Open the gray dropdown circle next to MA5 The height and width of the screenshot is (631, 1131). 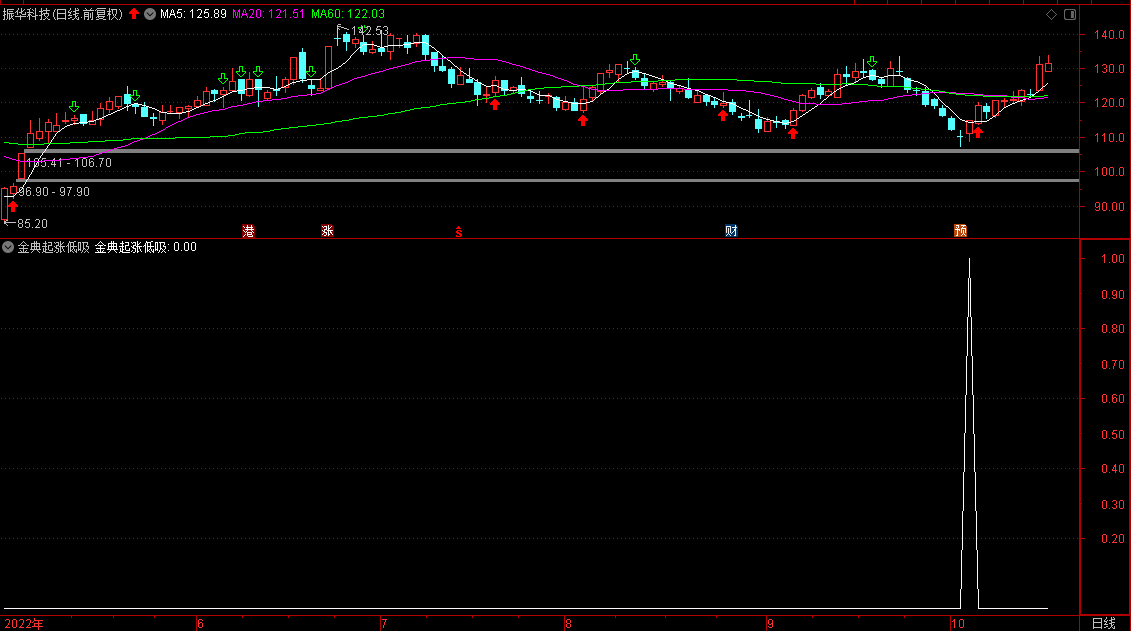150,14
